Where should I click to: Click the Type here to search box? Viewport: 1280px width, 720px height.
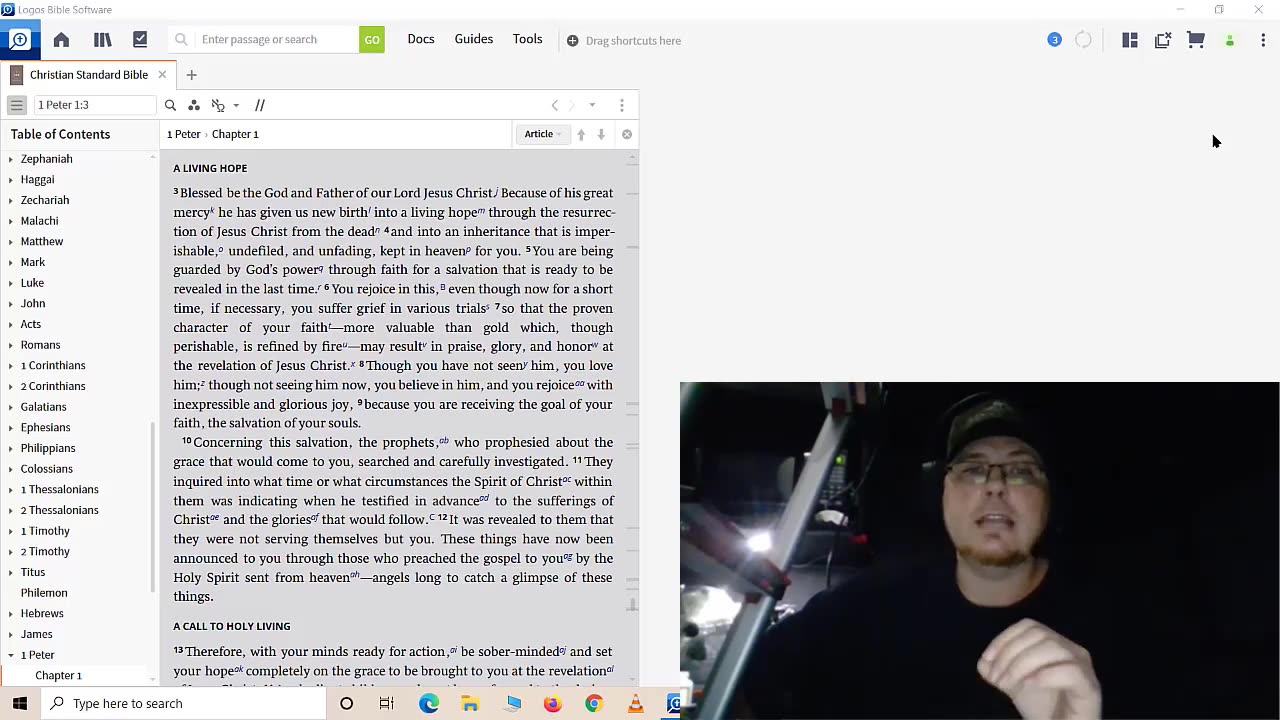tap(184, 703)
